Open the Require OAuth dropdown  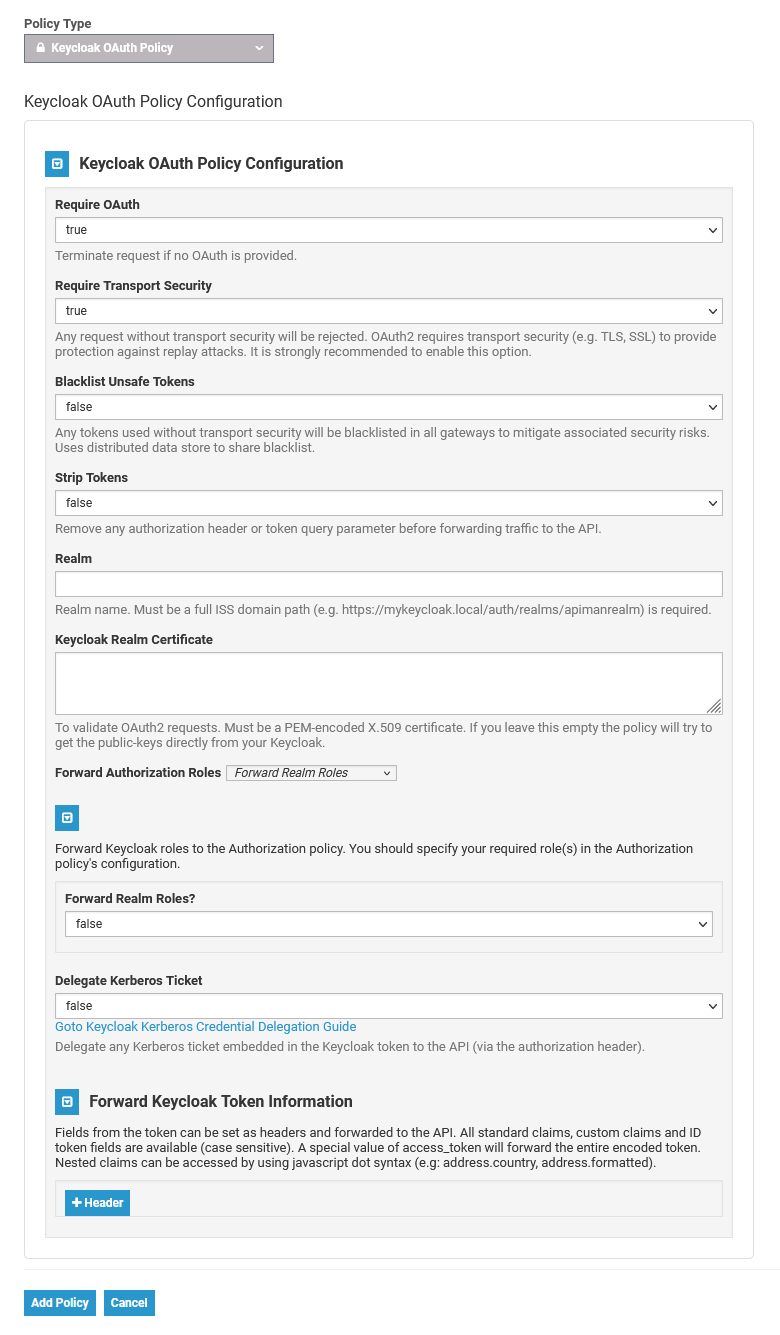click(x=388, y=230)
